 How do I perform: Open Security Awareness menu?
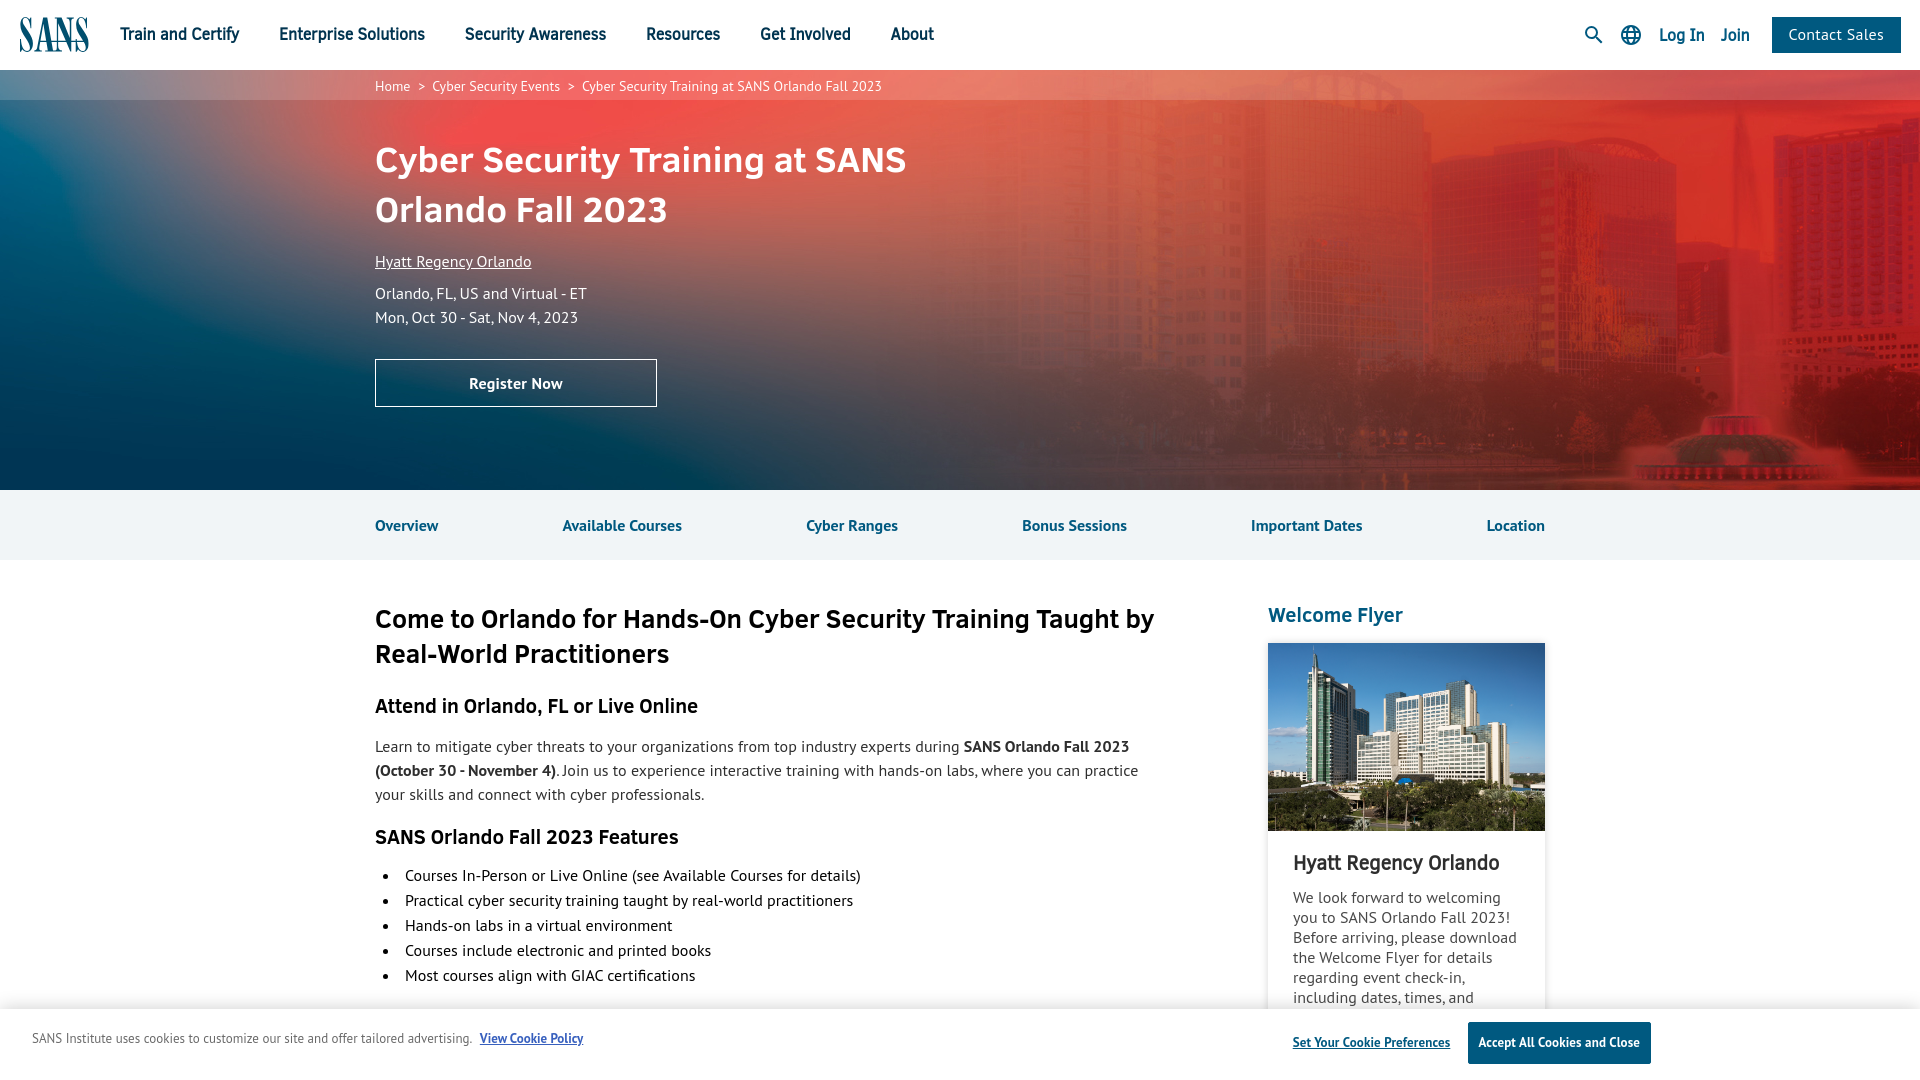coord(535,34)
